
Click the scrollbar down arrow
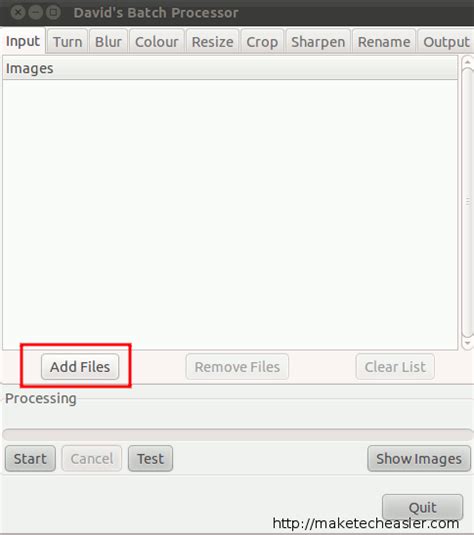click(468, 343)
